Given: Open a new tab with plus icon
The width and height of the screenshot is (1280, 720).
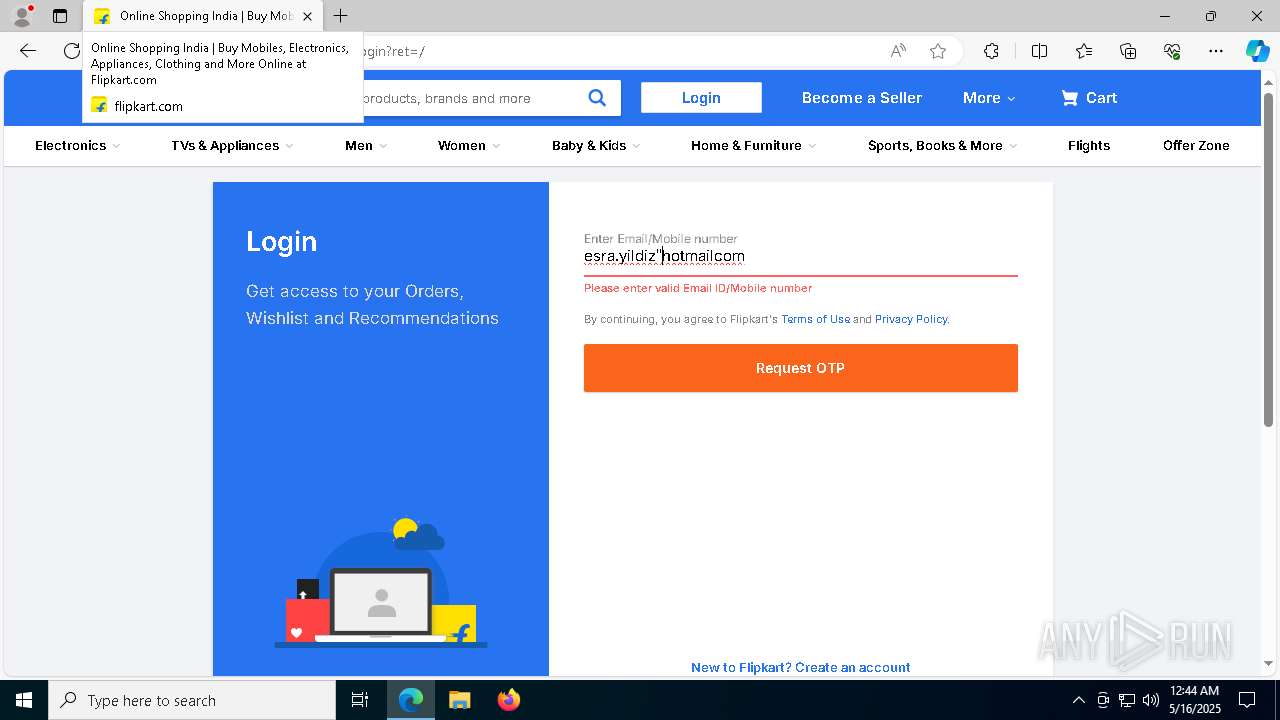Looking at the screenshot, I should pos(341,16).
